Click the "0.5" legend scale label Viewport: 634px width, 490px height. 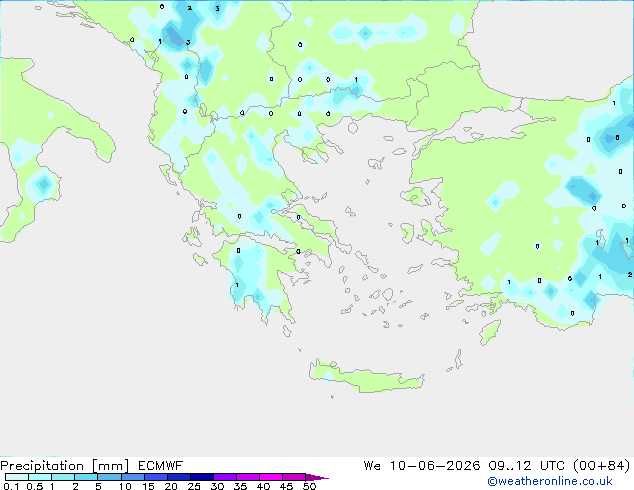[35, 486]
